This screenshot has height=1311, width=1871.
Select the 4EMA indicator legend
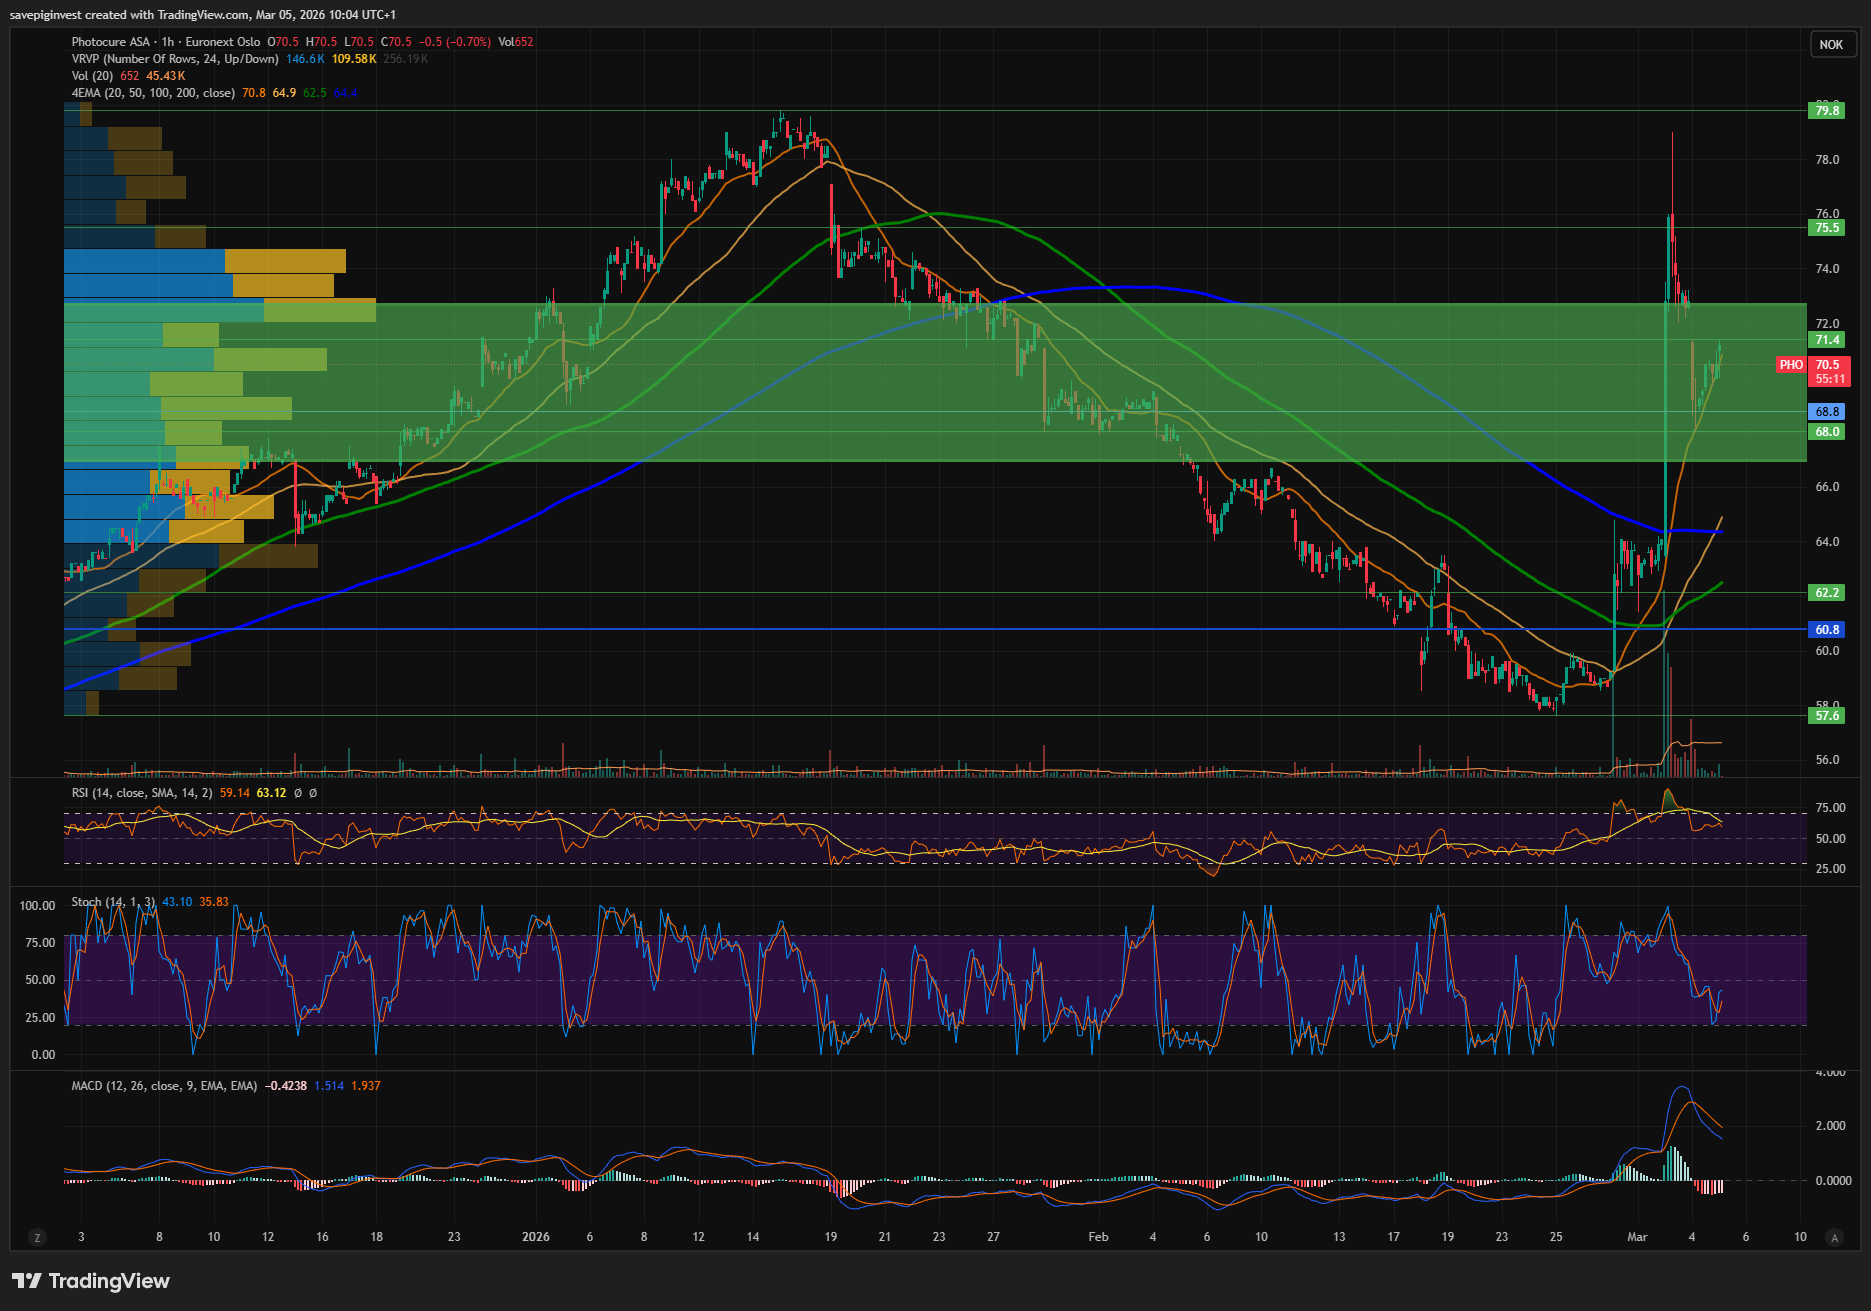point(153,93)
